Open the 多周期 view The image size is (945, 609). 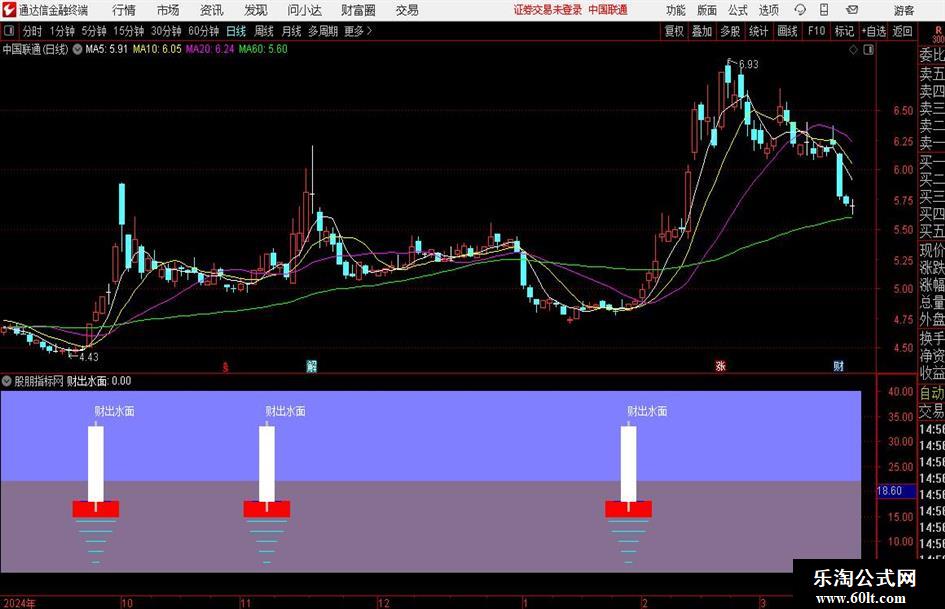pos(323,31)
